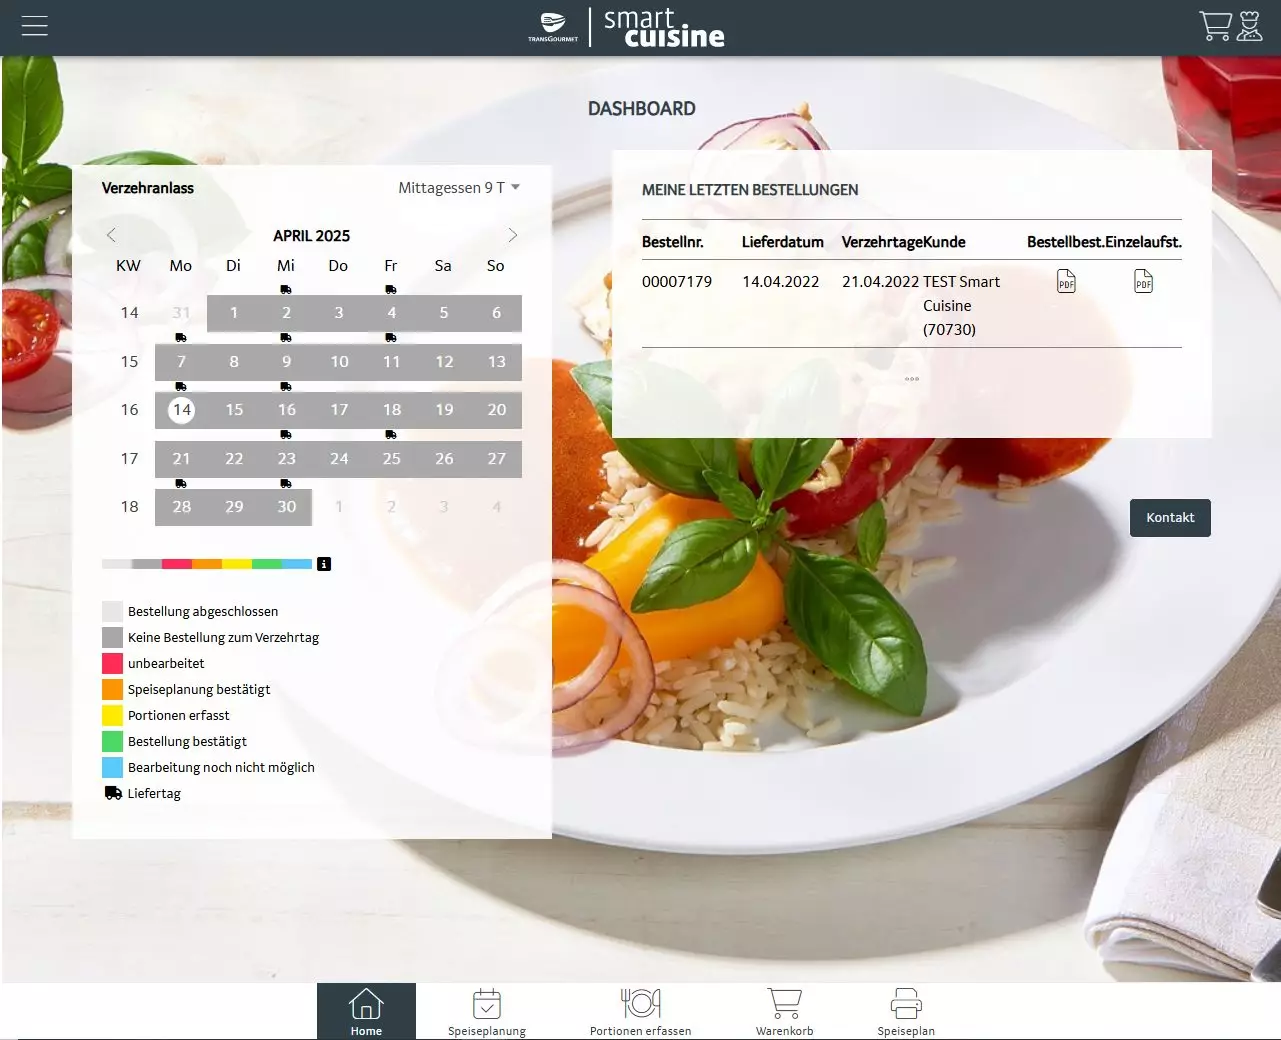Screen dimensions: 1281x1040
Task: Click the orange Speiseplanung bestätigt swatch
Action: (x=112, y=689)
